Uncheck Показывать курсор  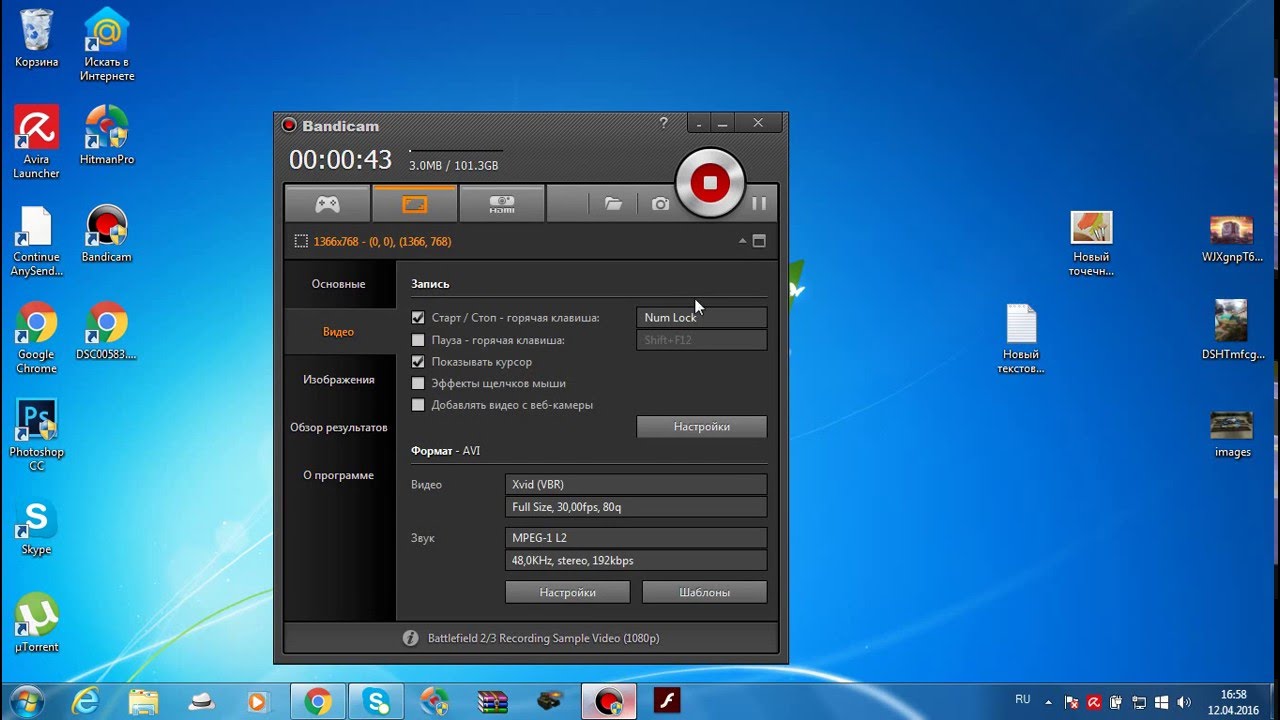click(x=418, y=362)
